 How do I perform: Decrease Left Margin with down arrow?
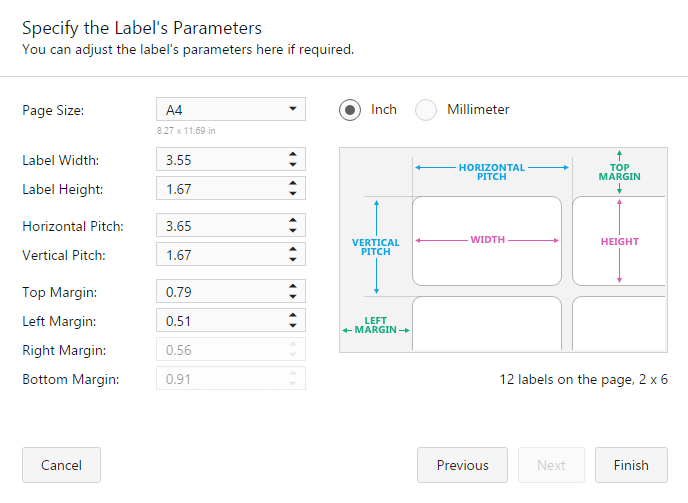292,326
